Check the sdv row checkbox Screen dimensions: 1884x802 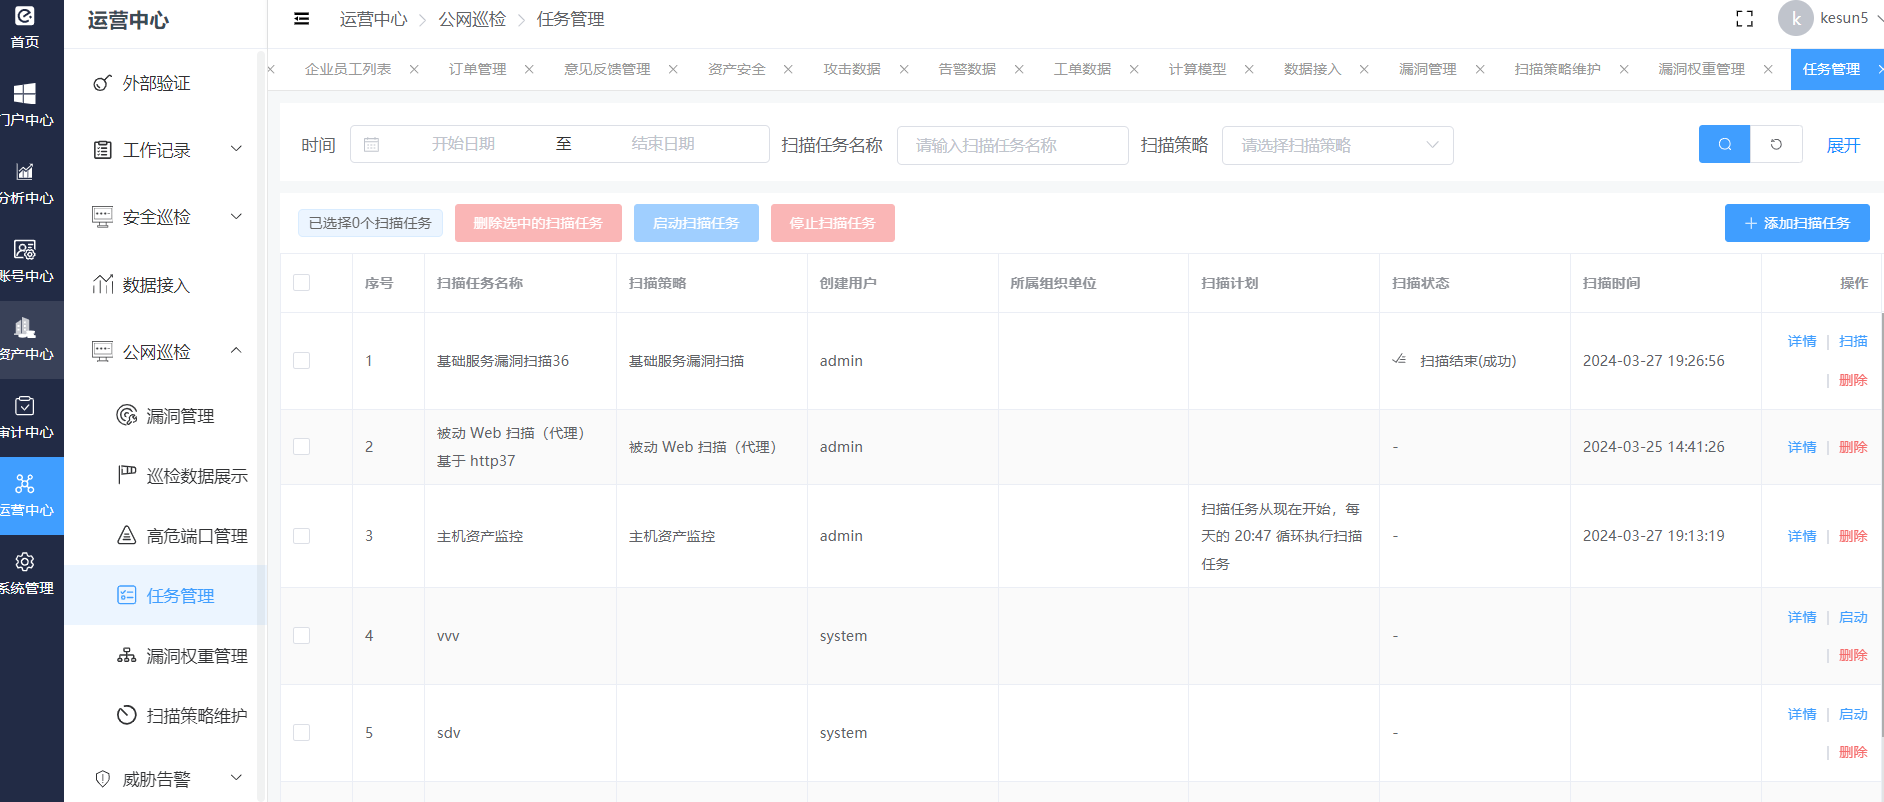pos(301,733)
